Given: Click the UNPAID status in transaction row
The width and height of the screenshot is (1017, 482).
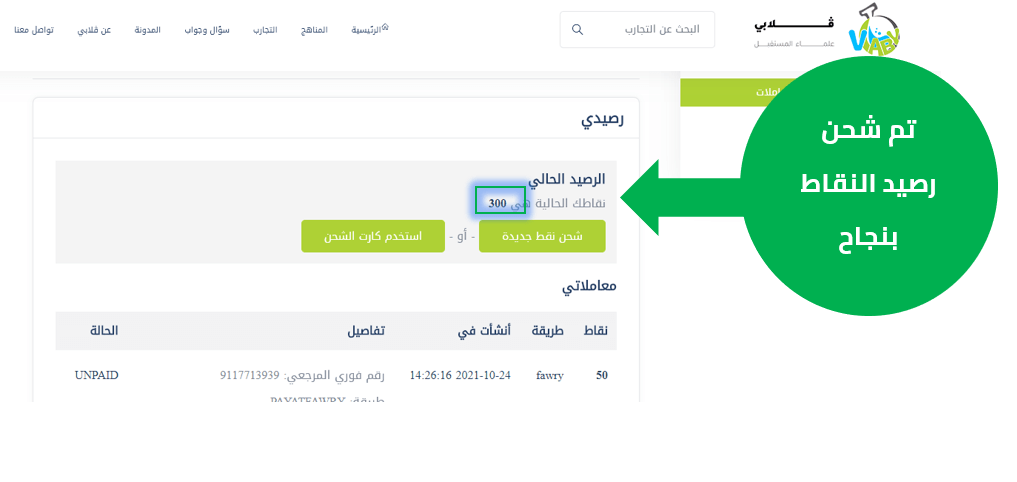Looking at the screenshot, I should tap(96, 375).
